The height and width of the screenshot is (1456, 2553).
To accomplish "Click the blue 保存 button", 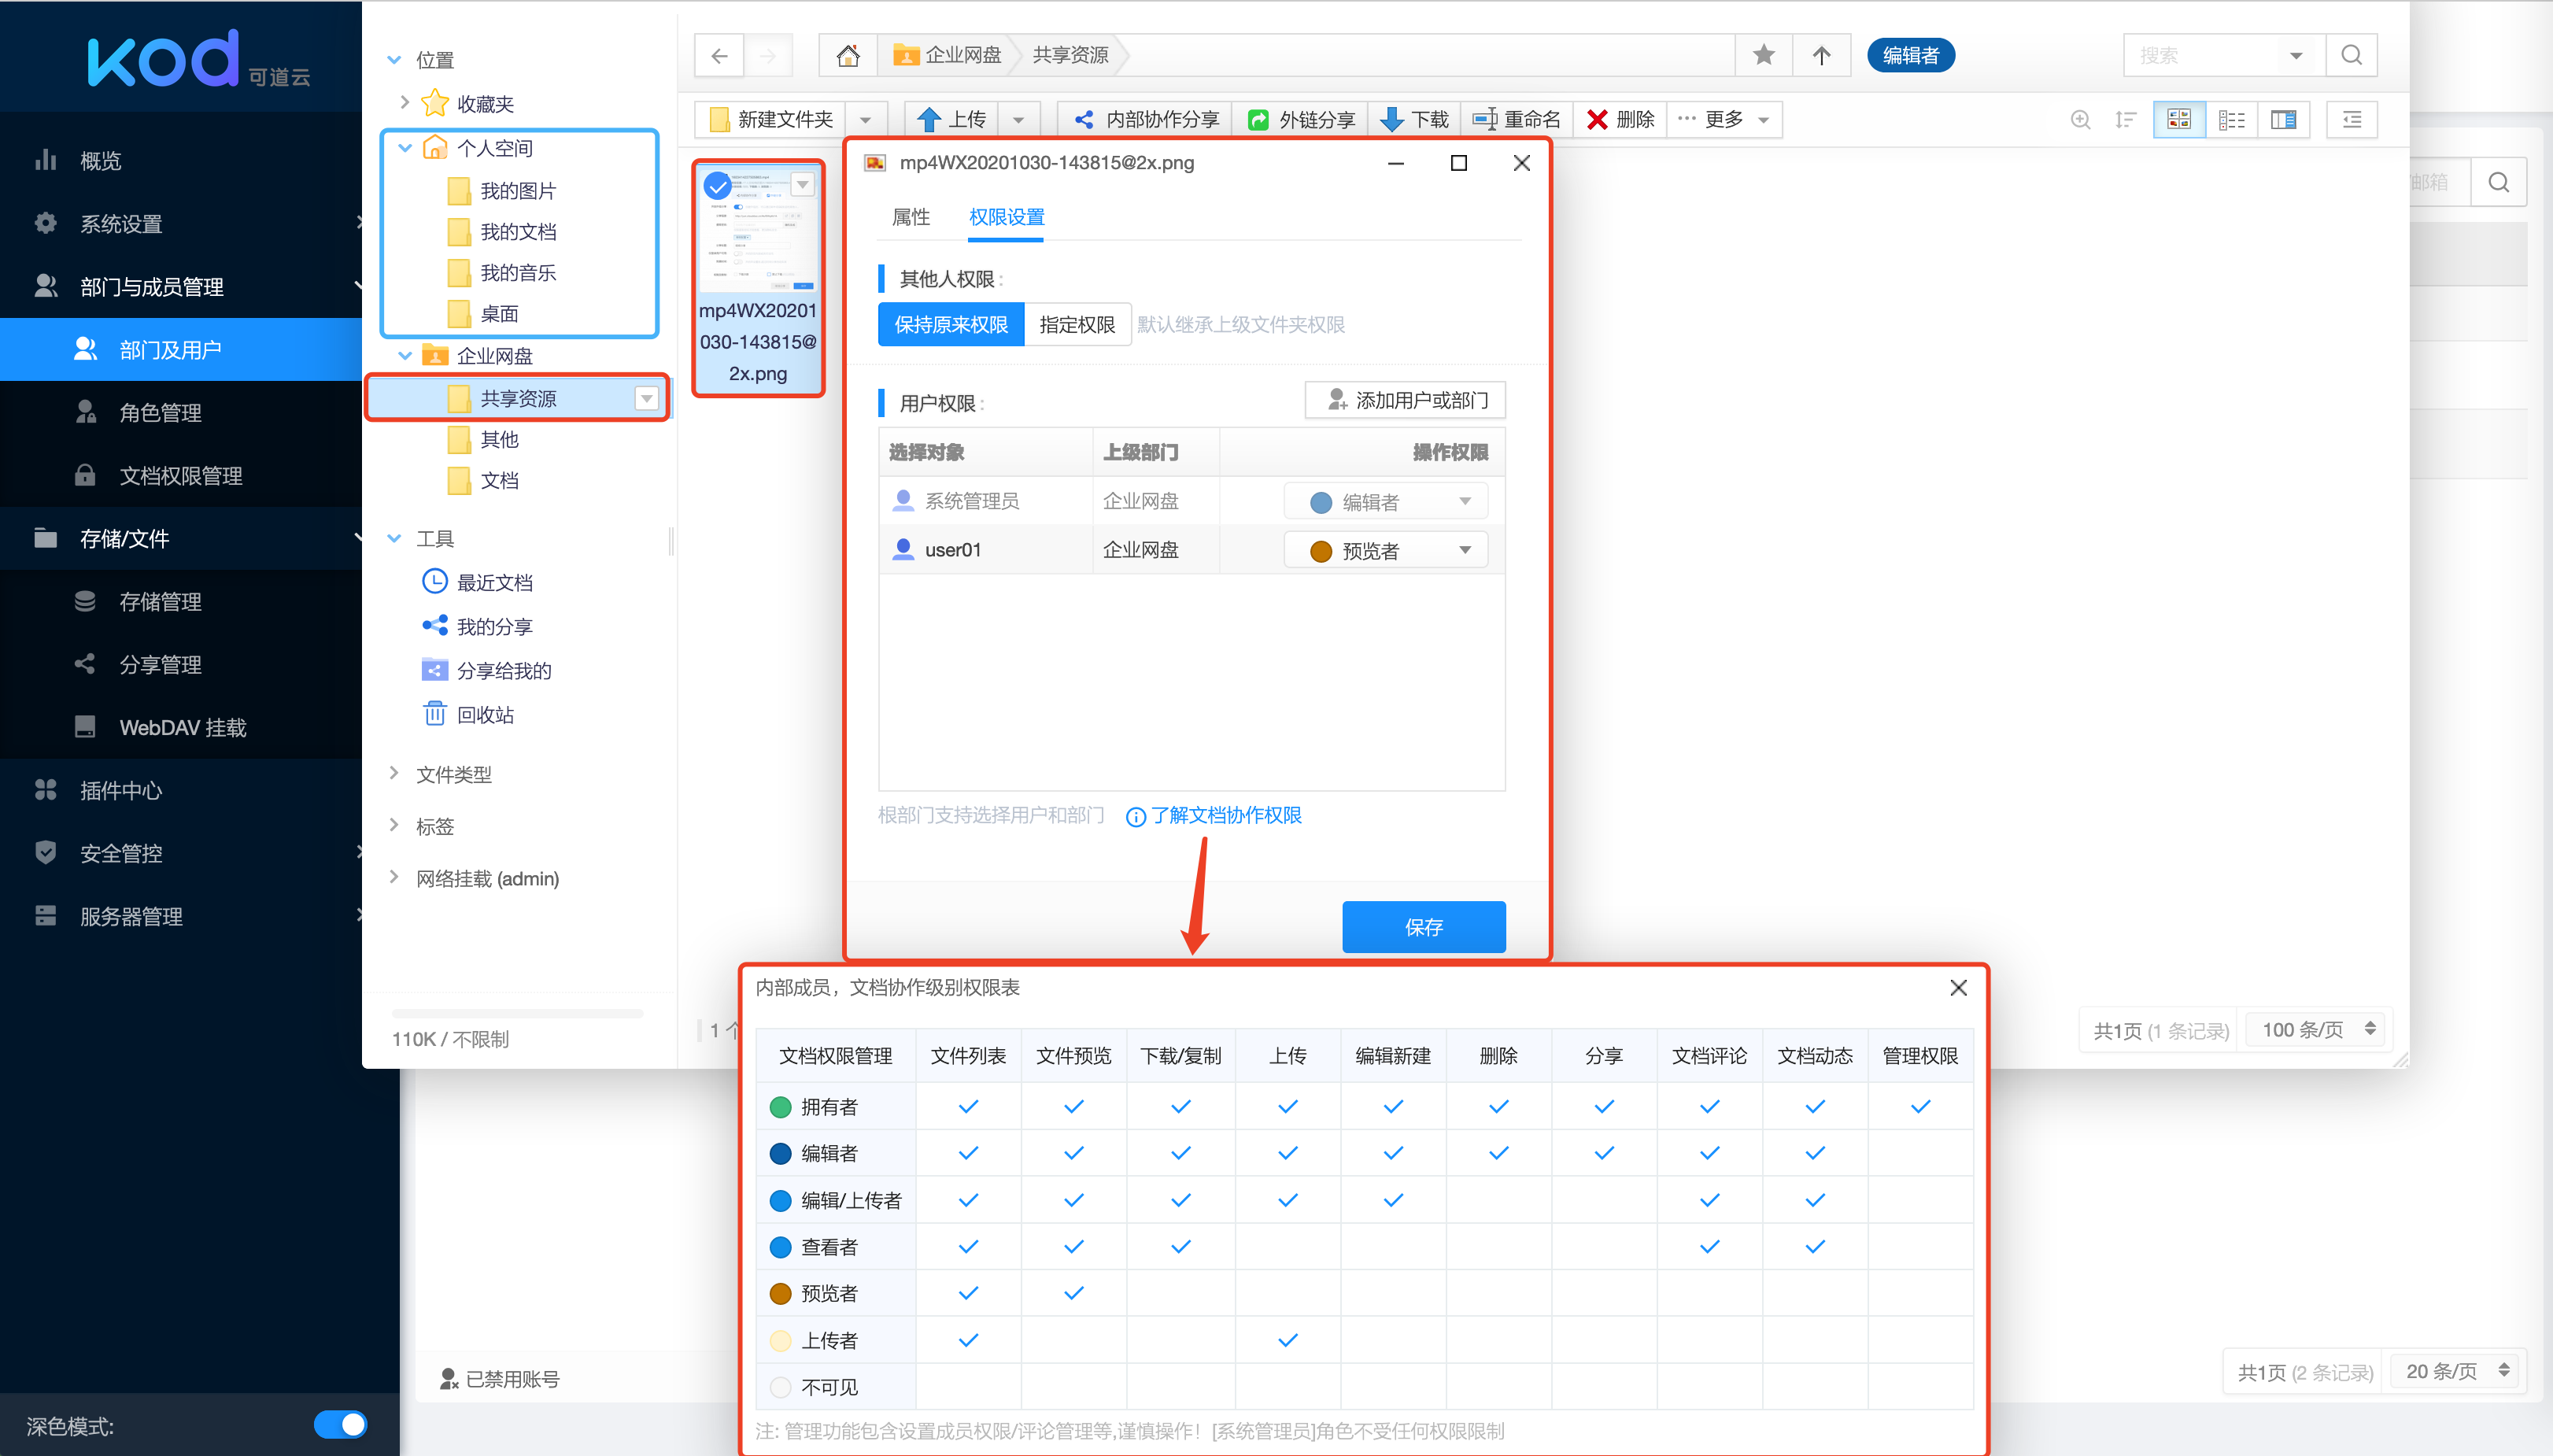I will pos(1423,926).
